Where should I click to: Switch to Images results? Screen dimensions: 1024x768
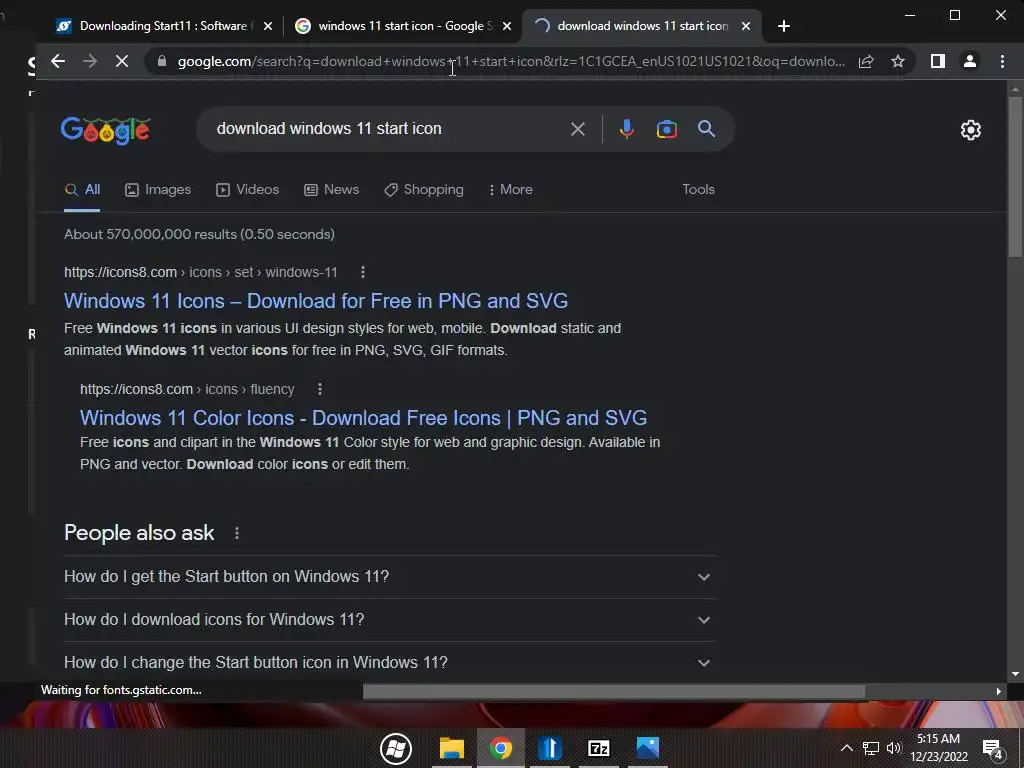[x=158, y=189]
